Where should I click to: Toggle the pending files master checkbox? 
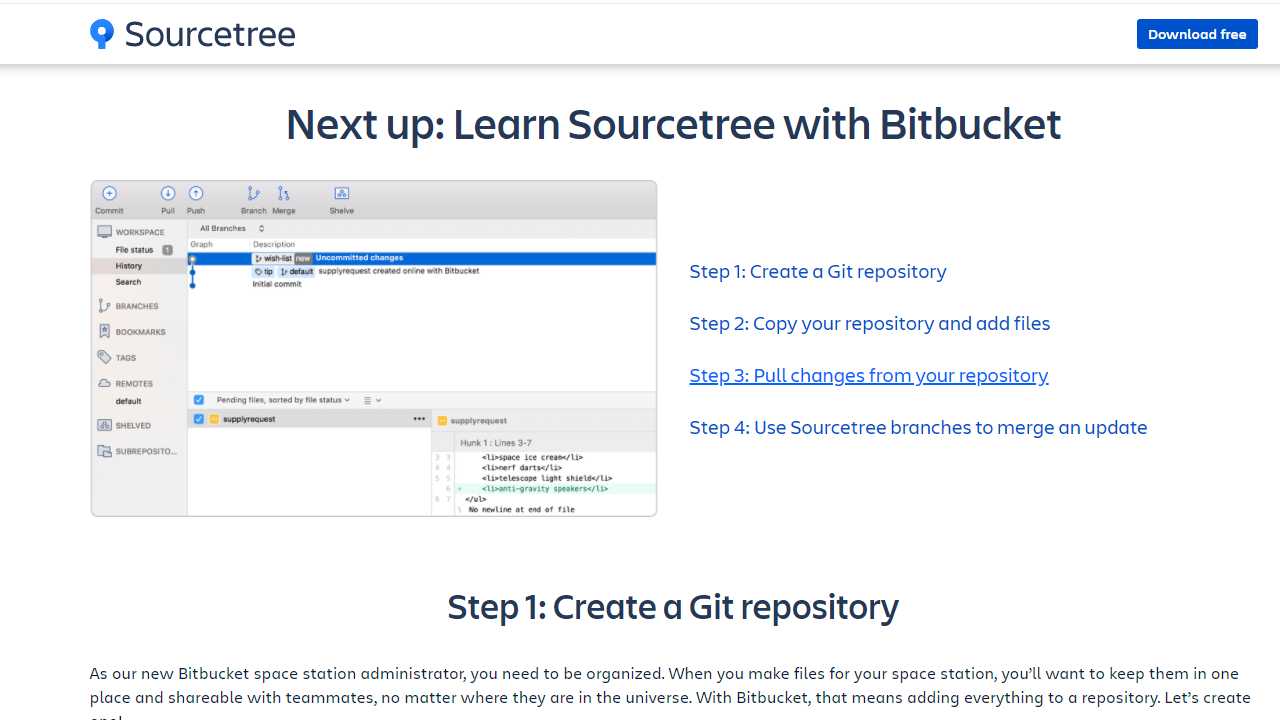click(x=198, y=399)
